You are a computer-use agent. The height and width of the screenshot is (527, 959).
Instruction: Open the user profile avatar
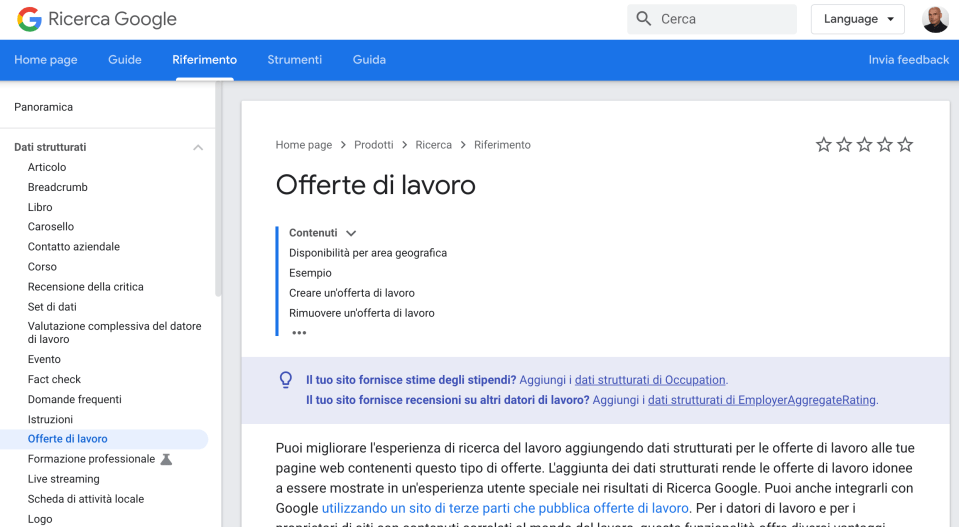click(935, 19)
